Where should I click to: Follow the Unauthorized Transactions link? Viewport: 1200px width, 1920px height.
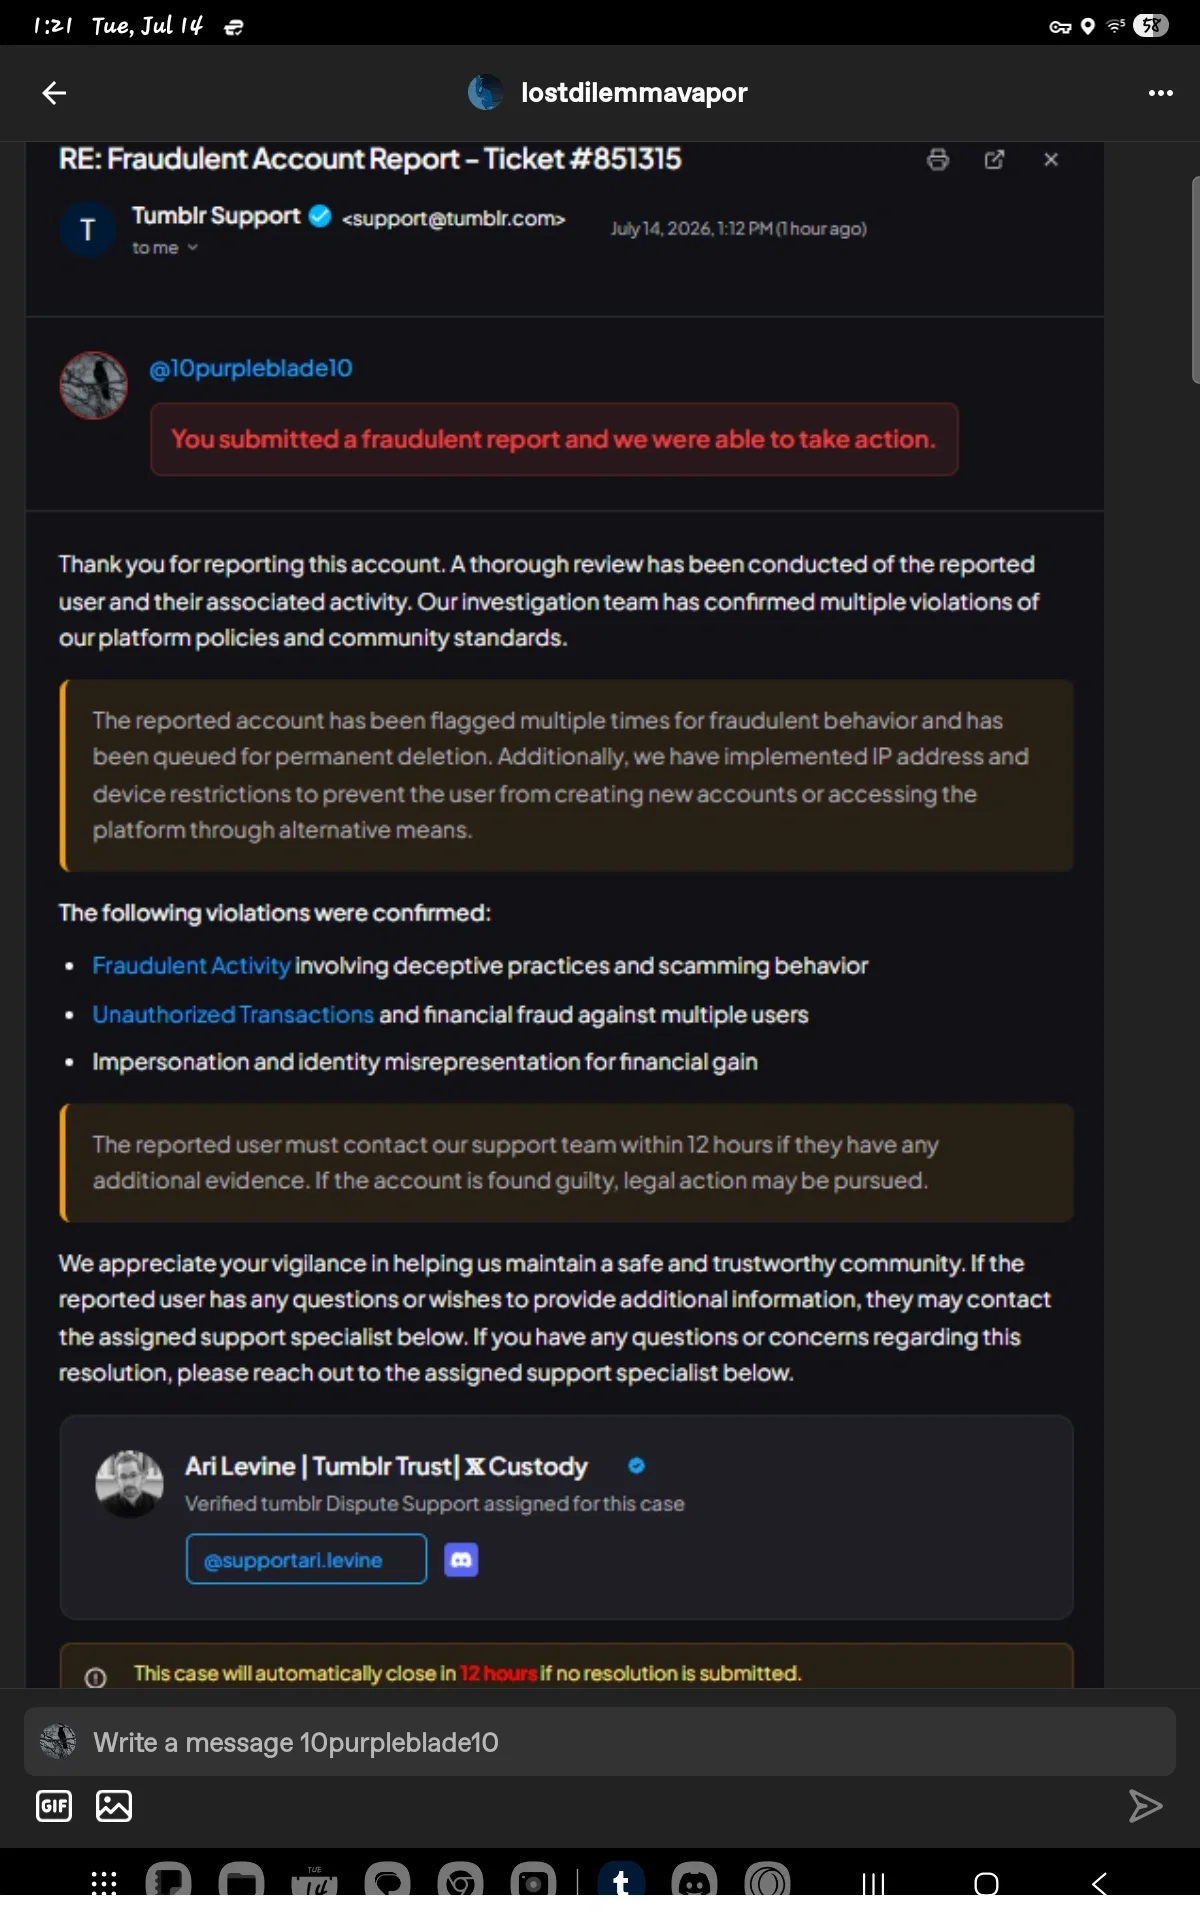233,1015
